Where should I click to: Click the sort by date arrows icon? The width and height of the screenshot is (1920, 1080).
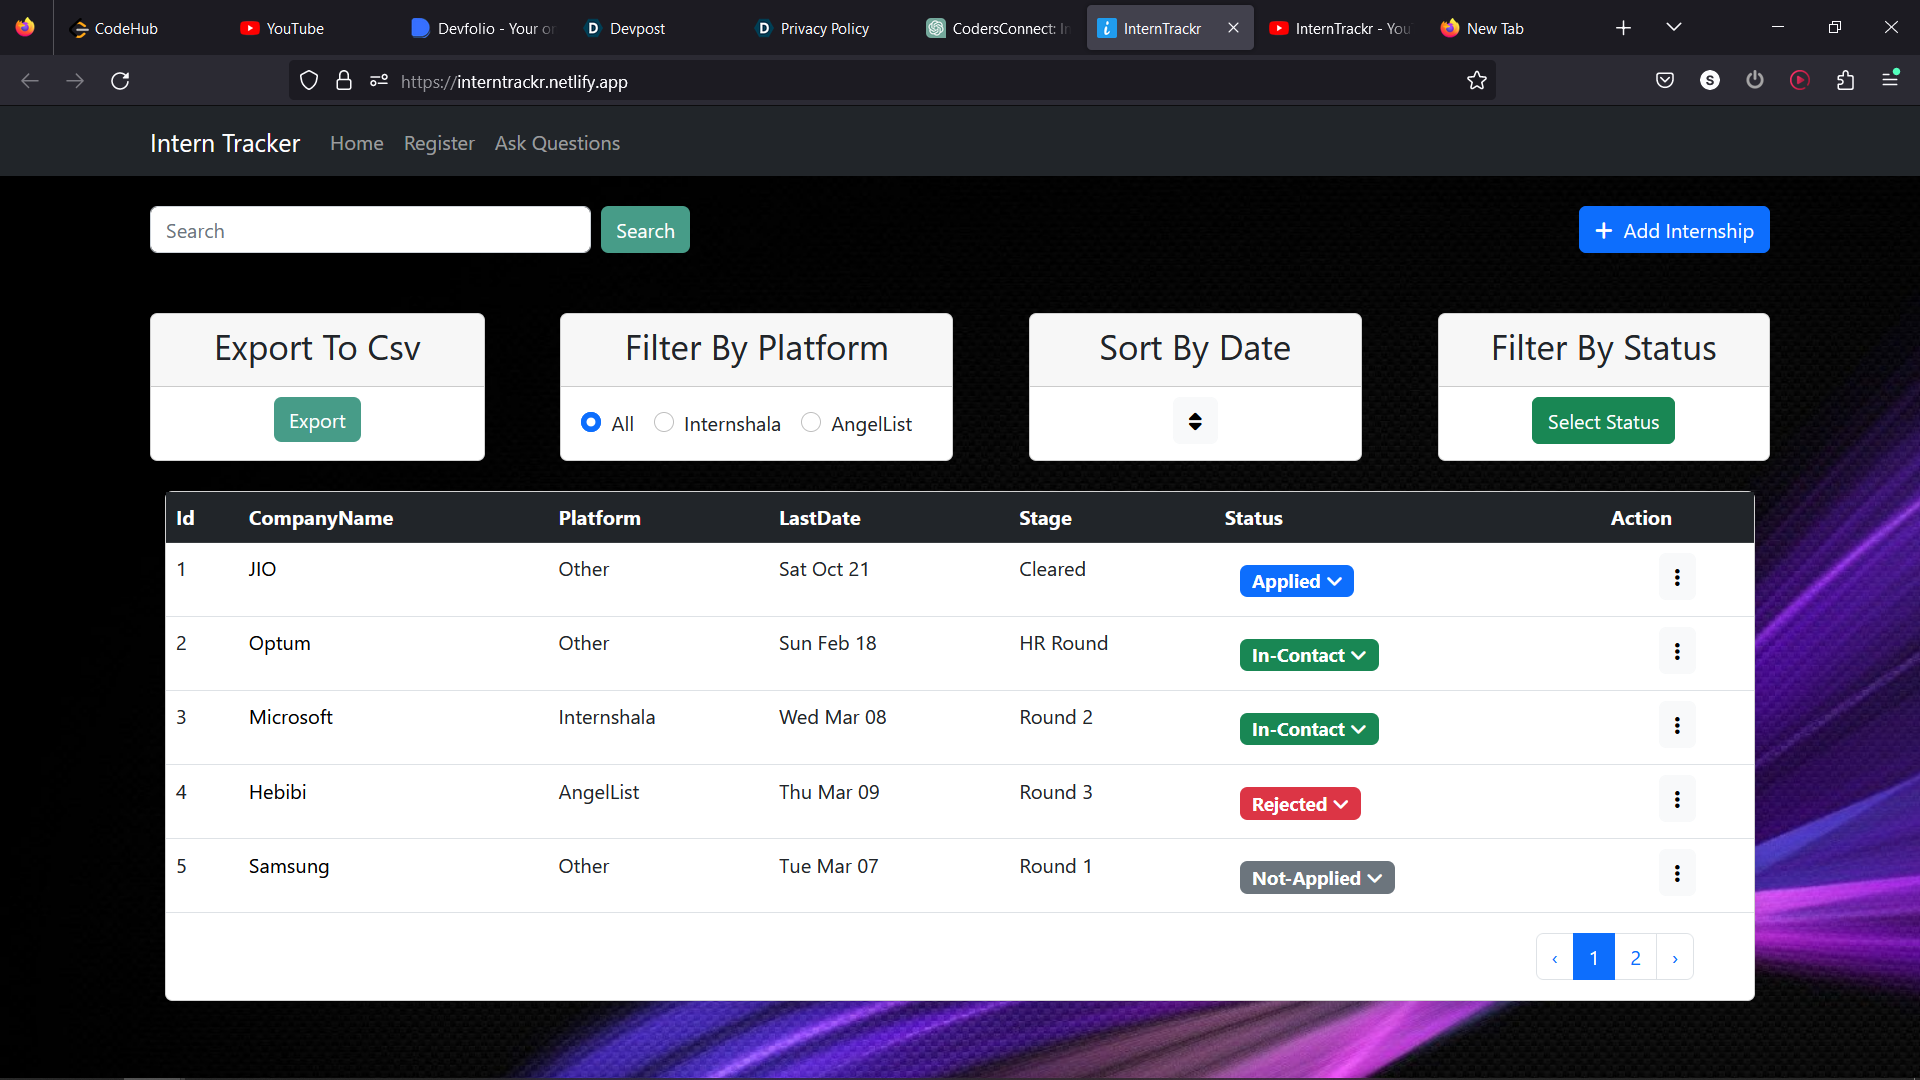coord(1195,421)
